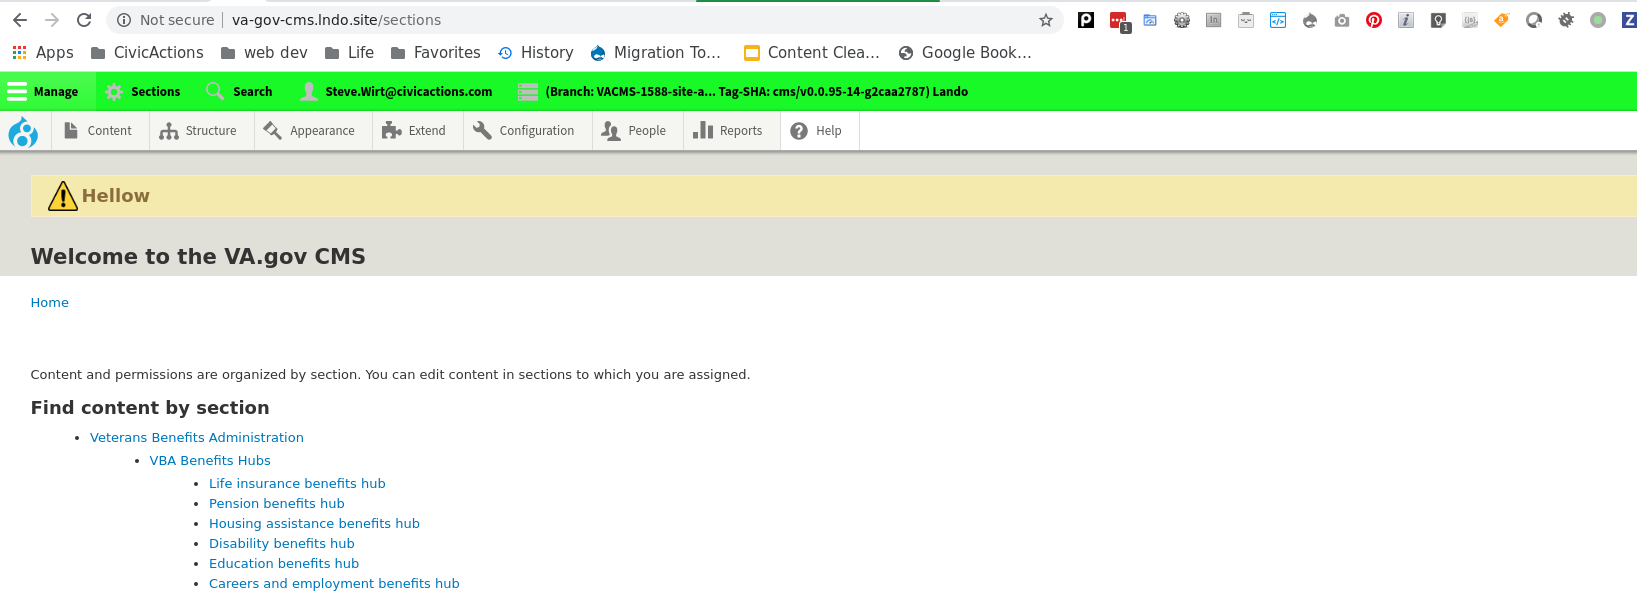This screenshot has width=1637, height=592.
Task: Open the CivicActions bookmarks folder
Action: pyautogui.click(x=147, y=53)
